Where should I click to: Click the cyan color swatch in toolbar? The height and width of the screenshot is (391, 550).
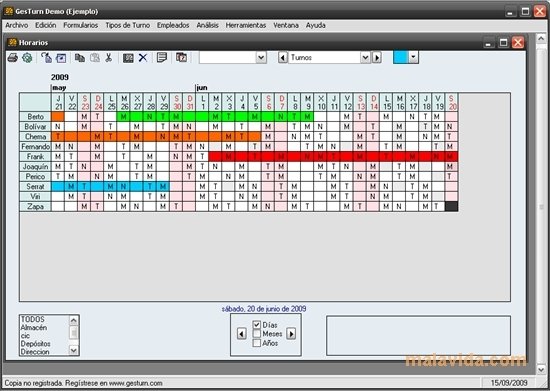point(401,58)
